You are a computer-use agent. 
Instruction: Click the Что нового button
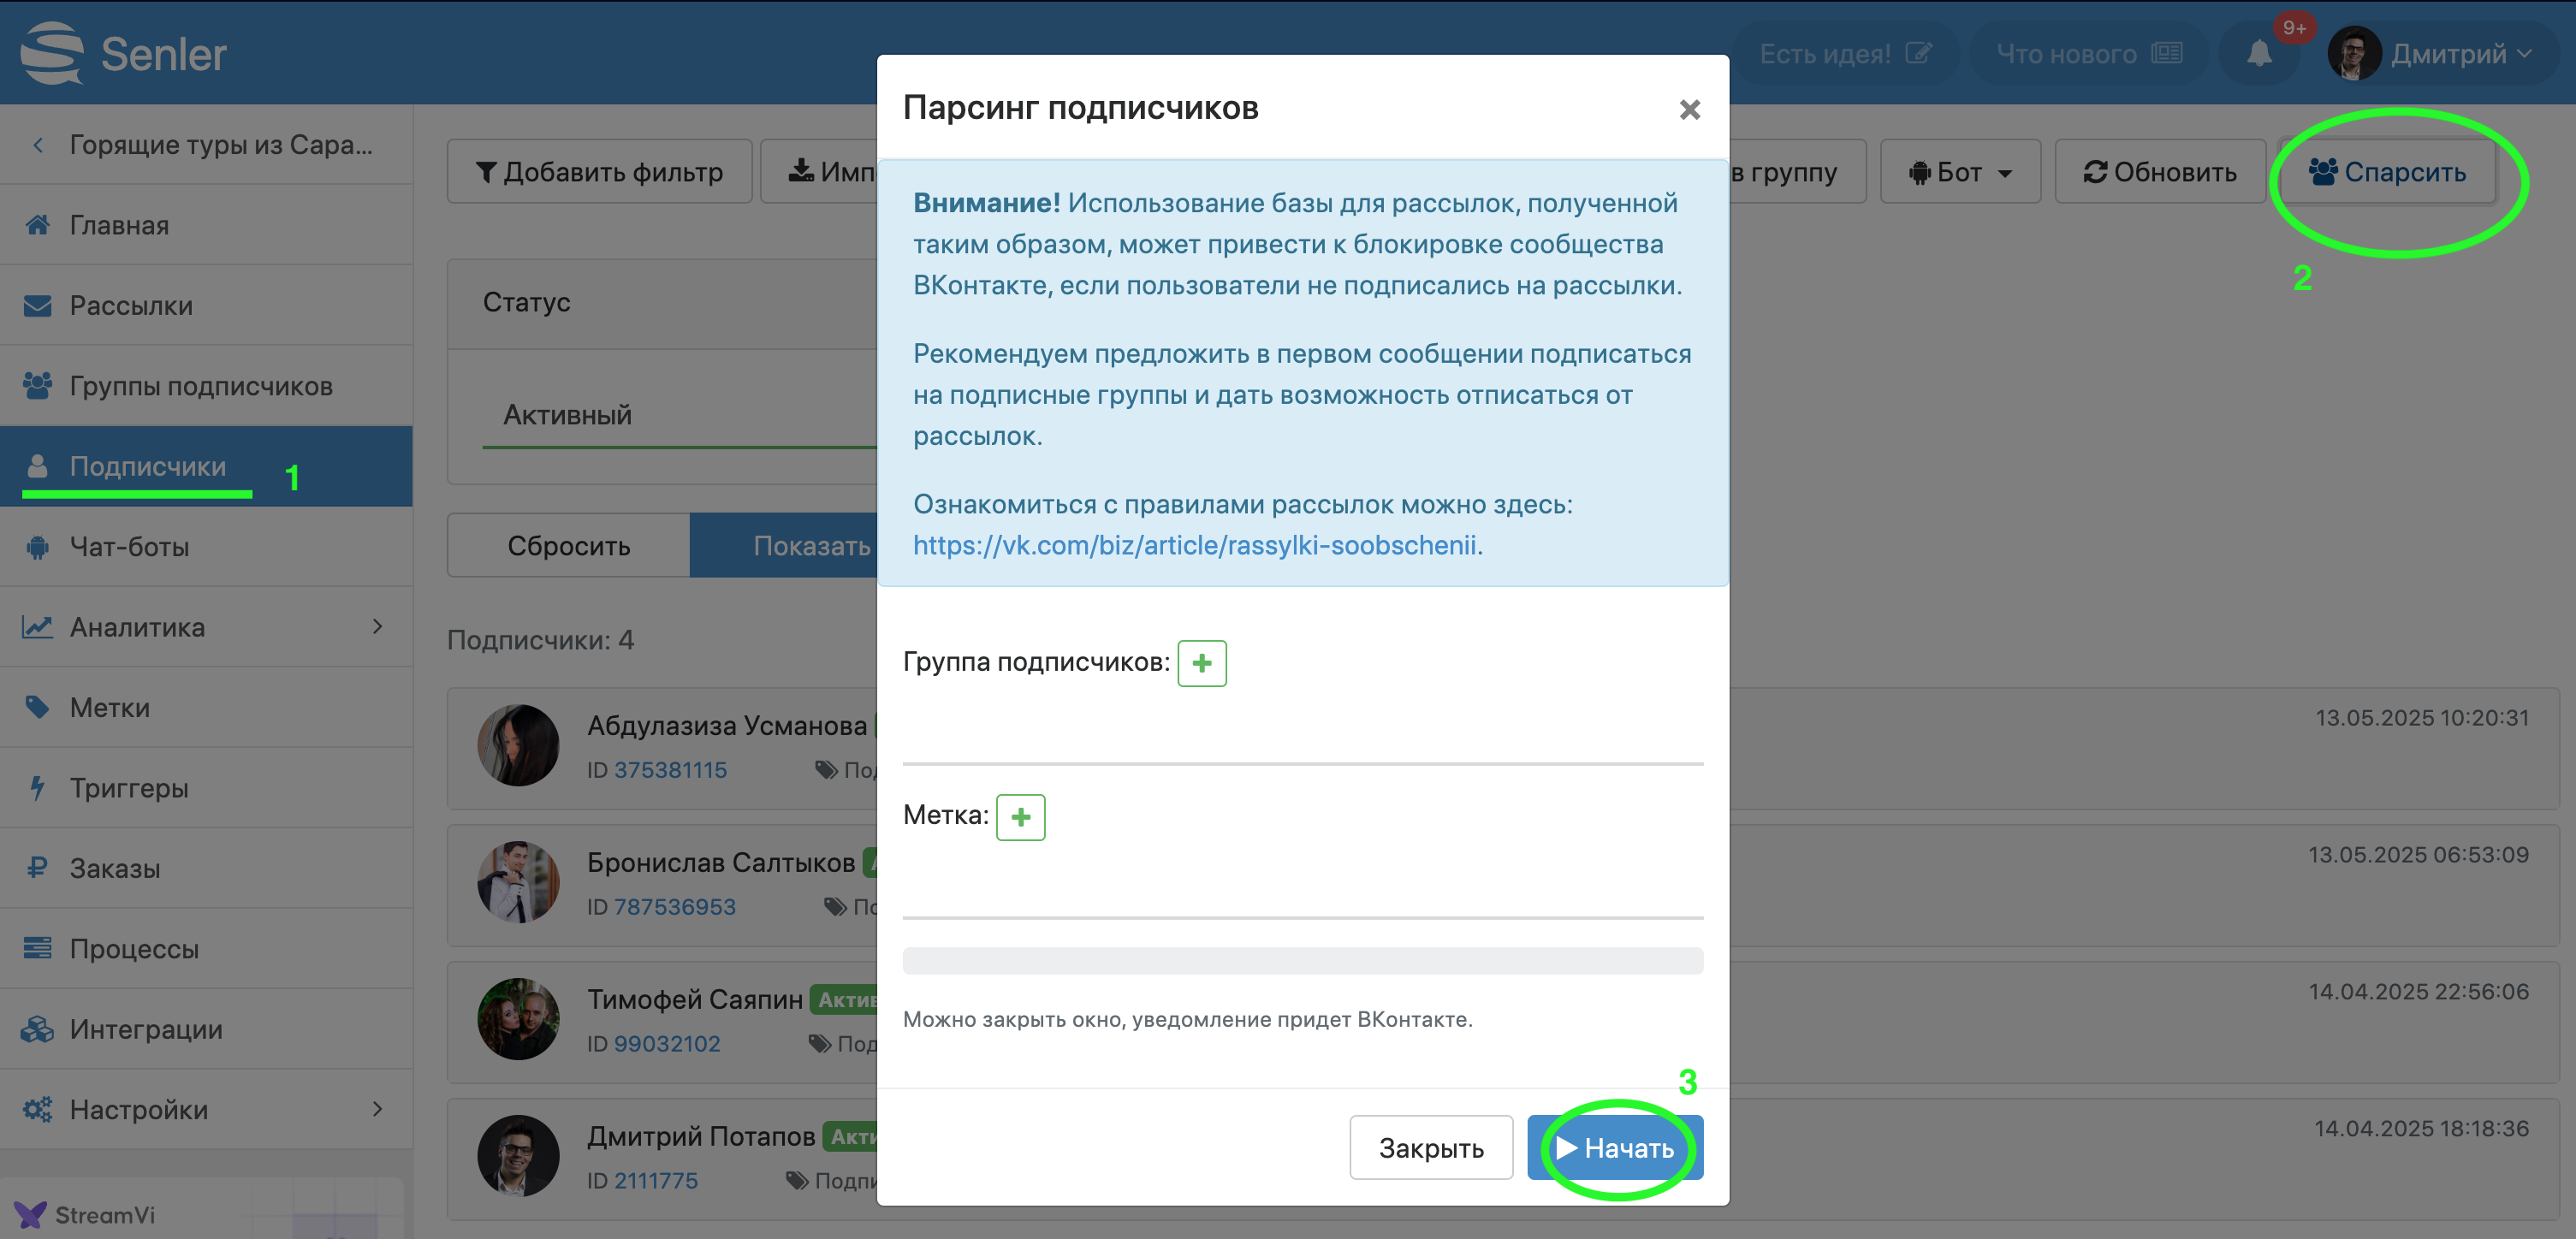2088,53
